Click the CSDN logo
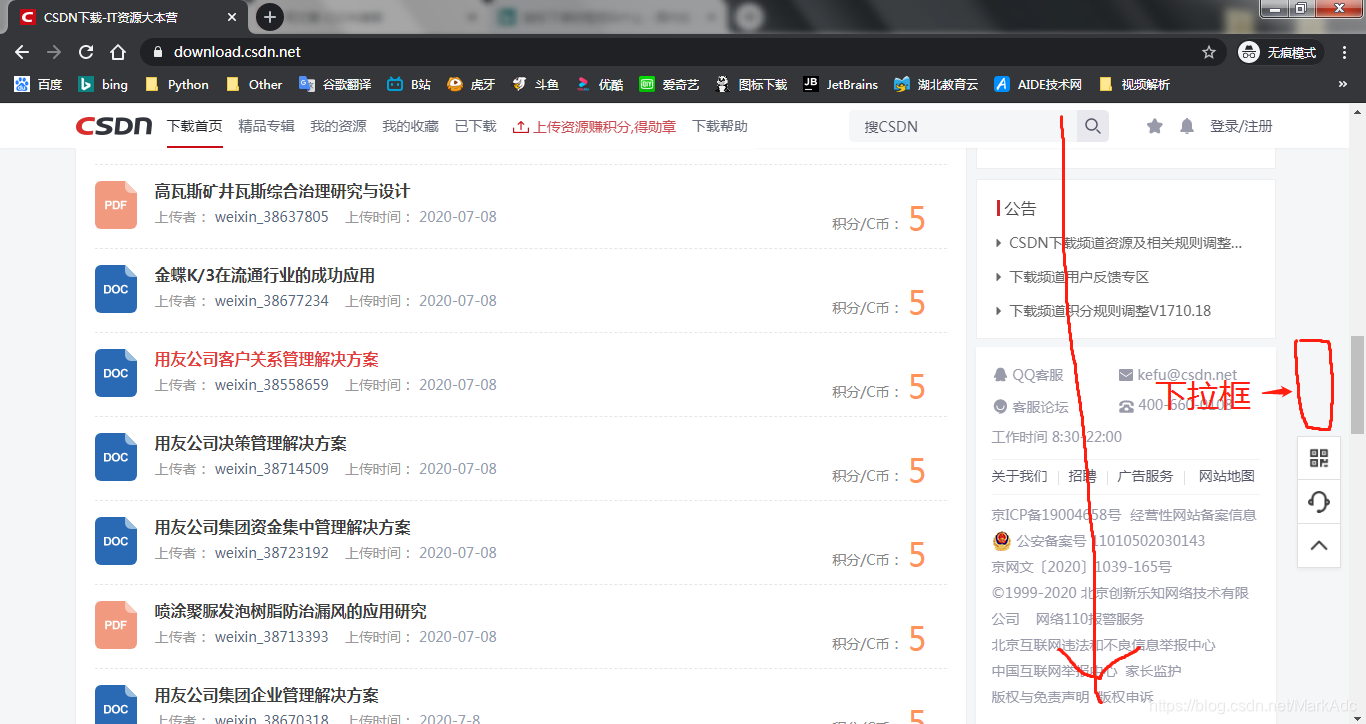 coord(114,126)
